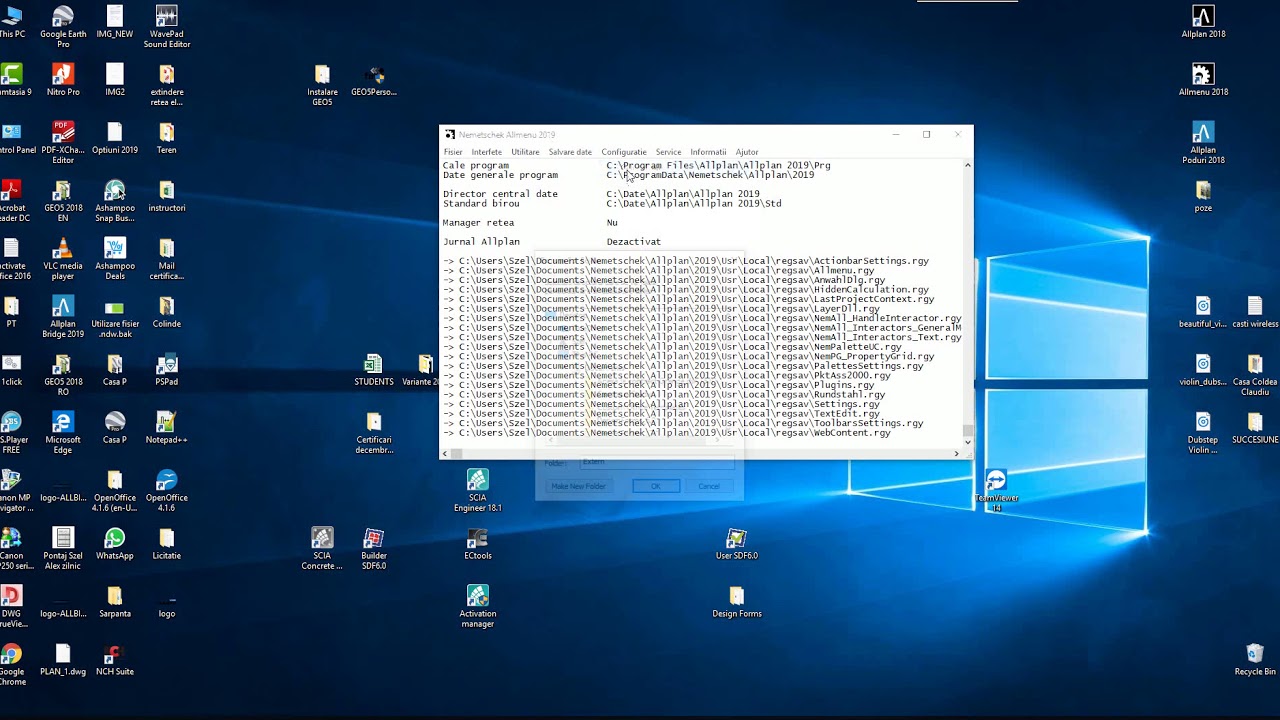
Task: Select the Allmenu 2018 desktop icon
Action: [x=1203, y=80]
